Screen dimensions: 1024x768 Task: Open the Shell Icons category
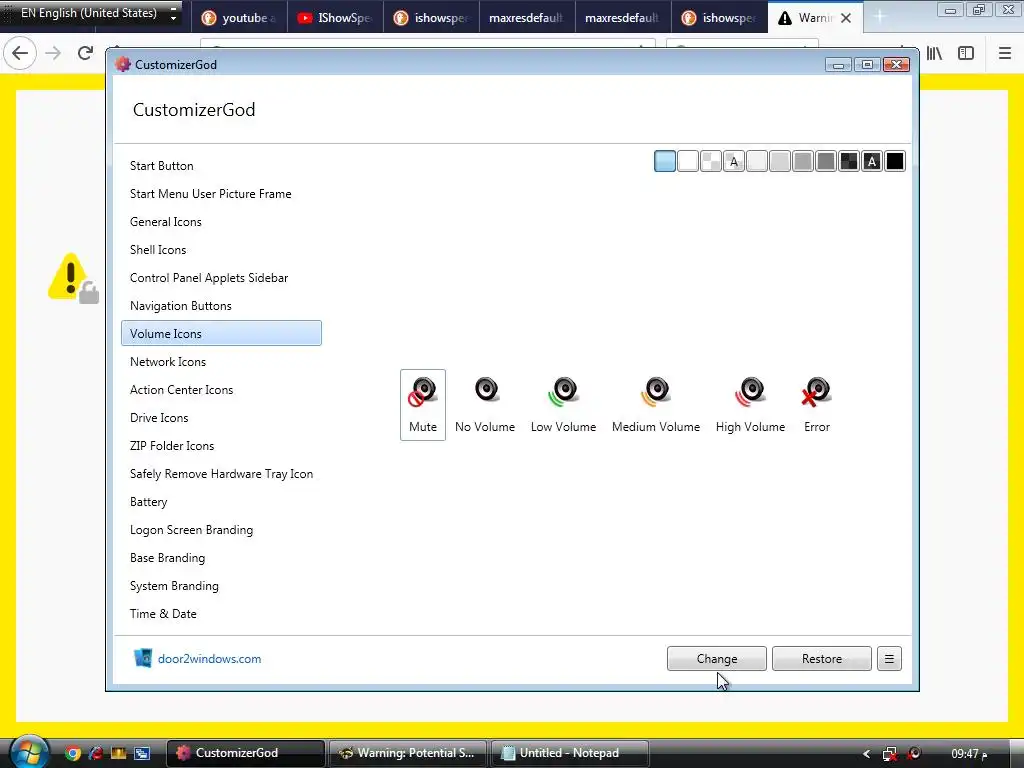point(221,250)
